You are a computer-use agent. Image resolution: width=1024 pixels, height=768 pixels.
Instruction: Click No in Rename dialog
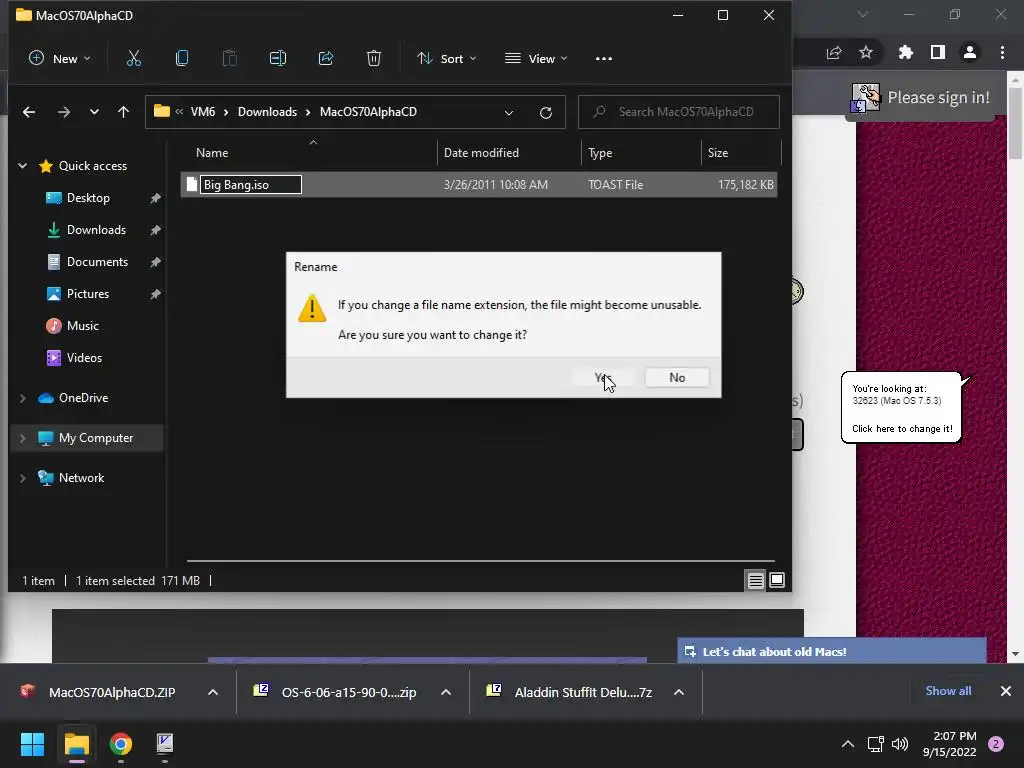point(677,377)
